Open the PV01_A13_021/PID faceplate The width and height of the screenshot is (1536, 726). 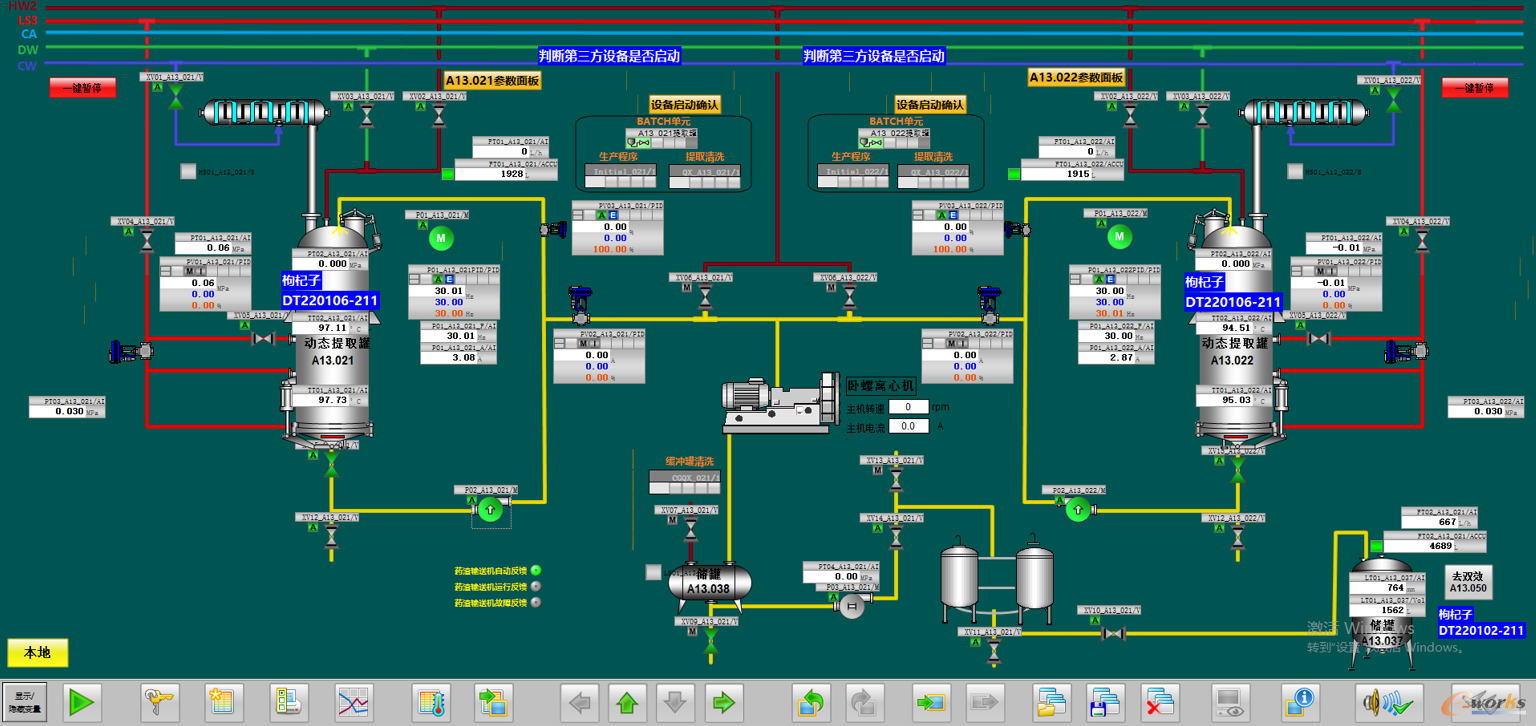pos(206,283)
